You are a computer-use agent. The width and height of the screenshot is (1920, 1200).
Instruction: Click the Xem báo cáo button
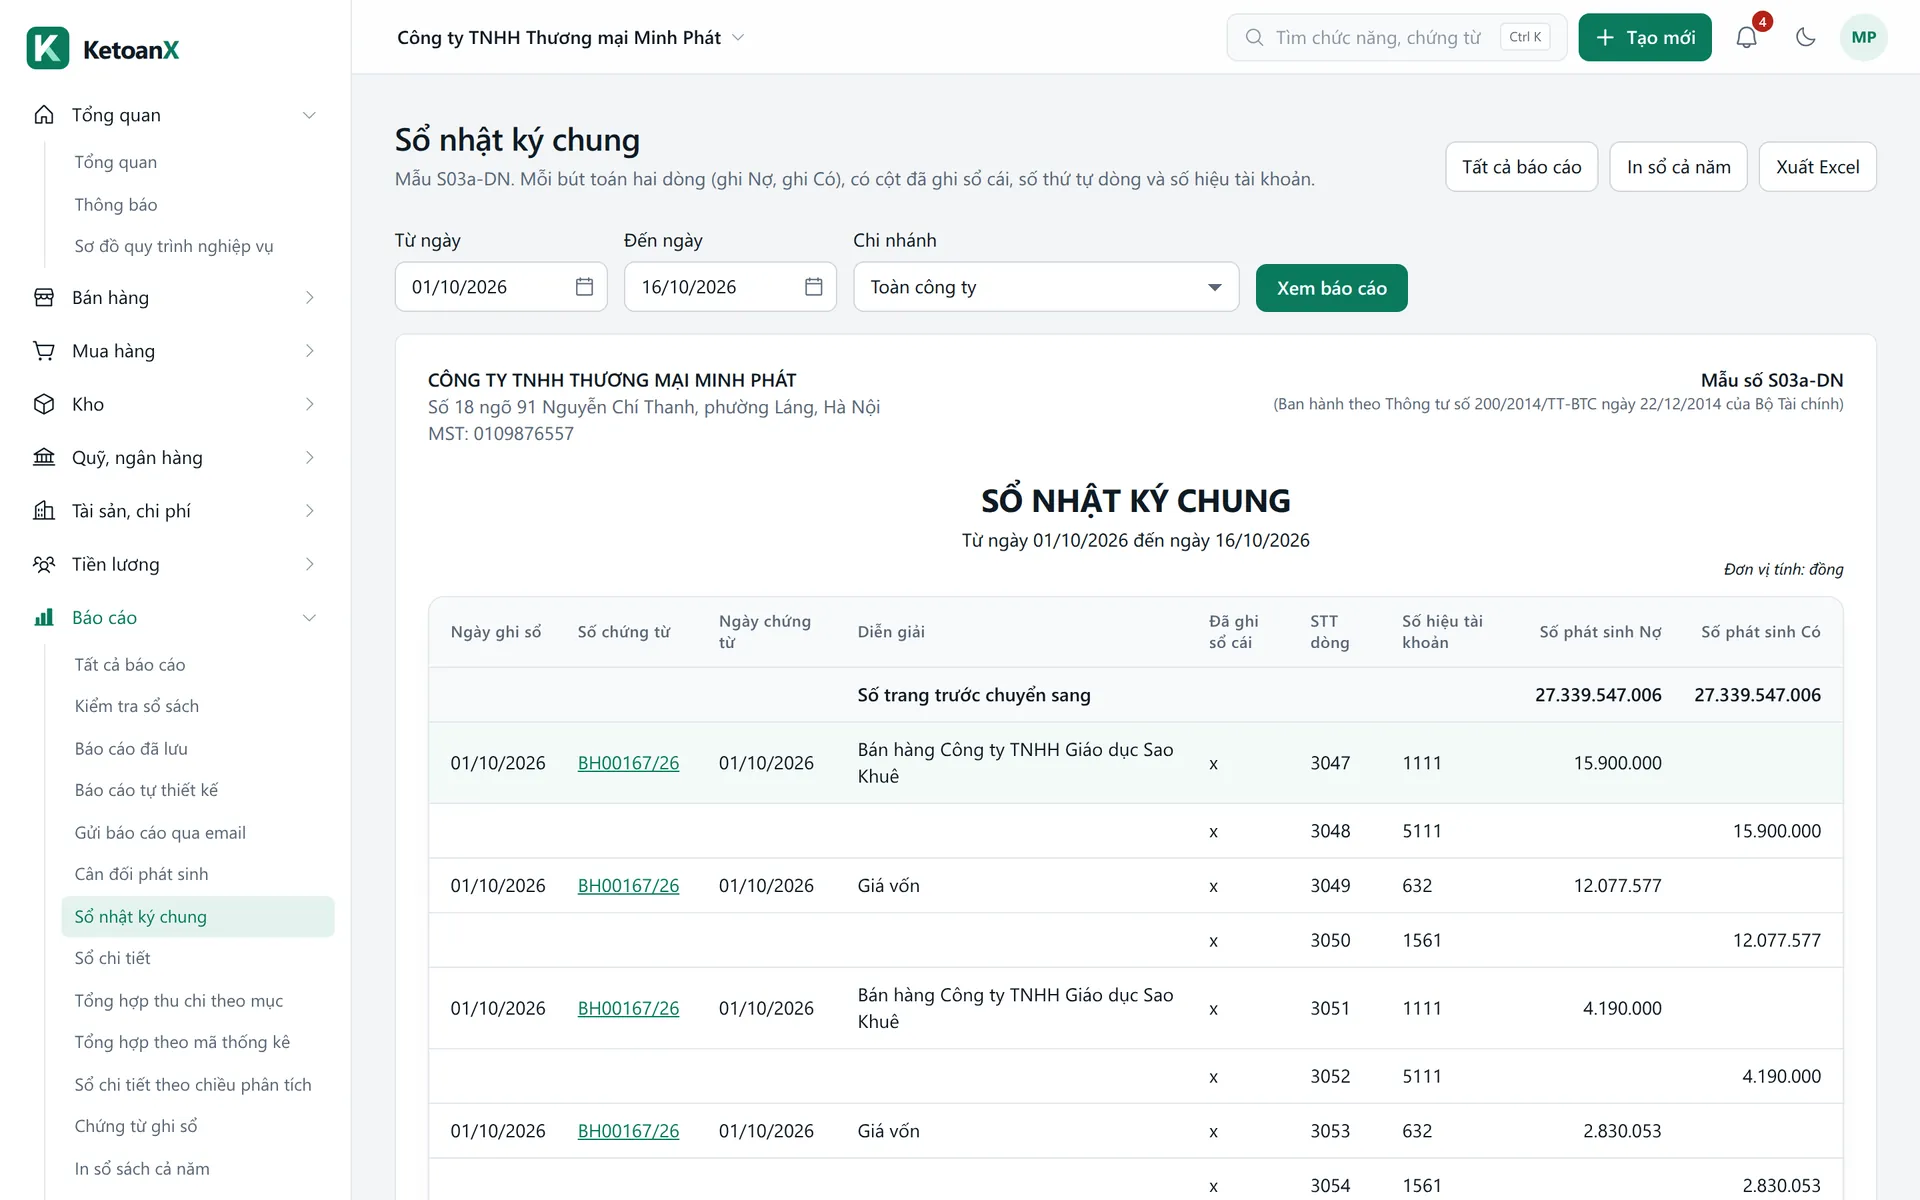[x=1331, y=288]
